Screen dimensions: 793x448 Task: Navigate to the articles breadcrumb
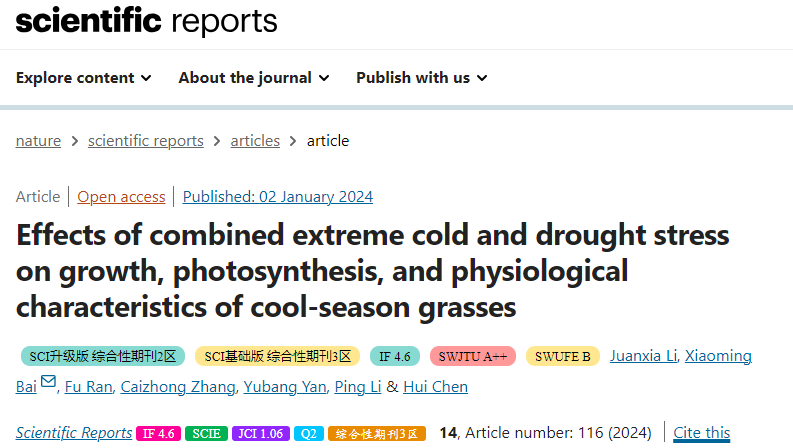coord(255,141)
